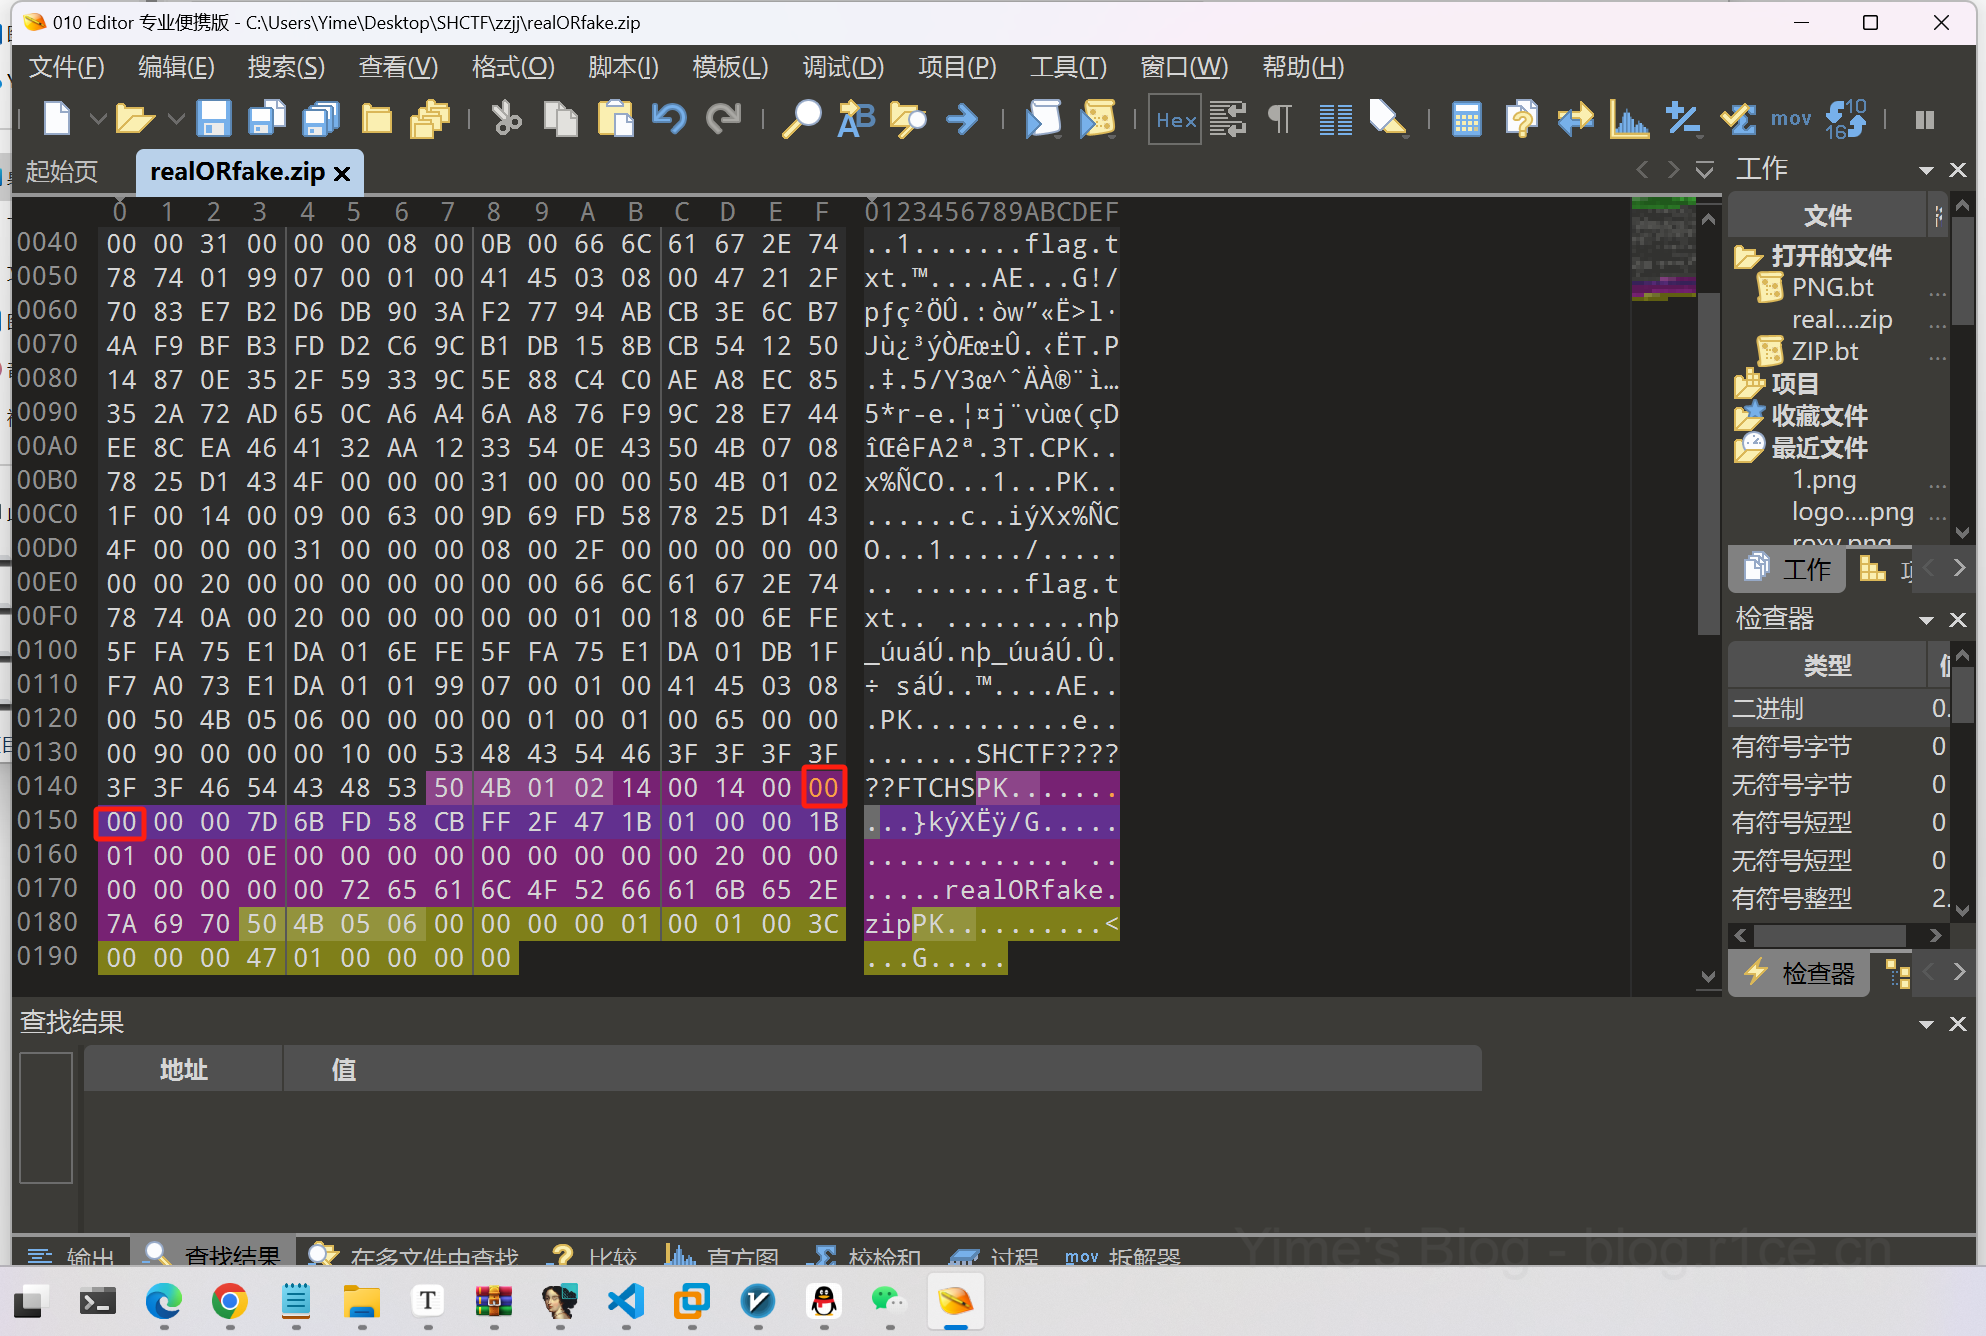Viewport: 1986px width, 1336px height.
Task: Click the 地址 column header
Action: click(x=183, y=1069)
